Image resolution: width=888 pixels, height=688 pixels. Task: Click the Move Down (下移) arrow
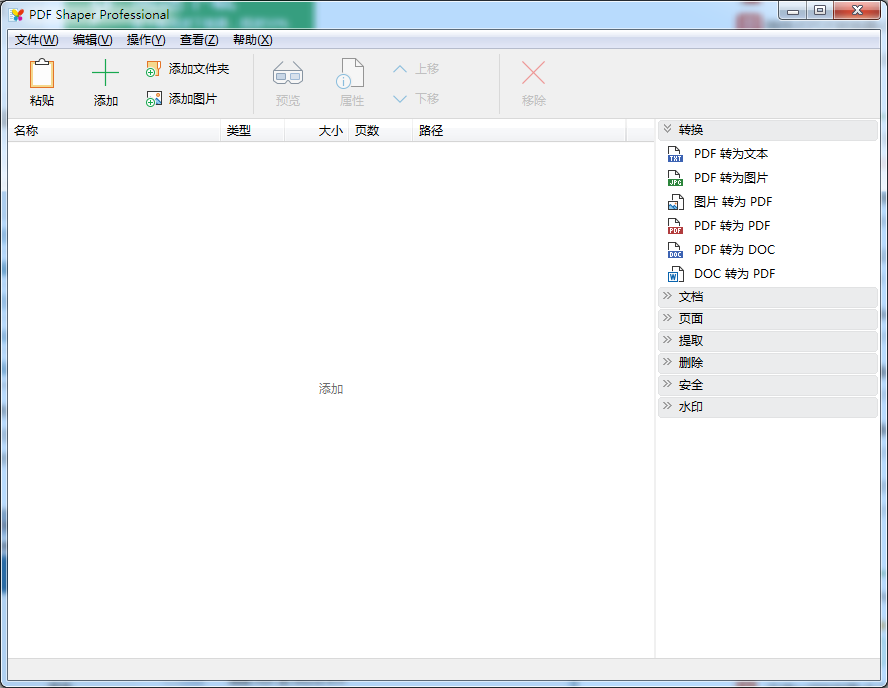click(x=400, y=99)
